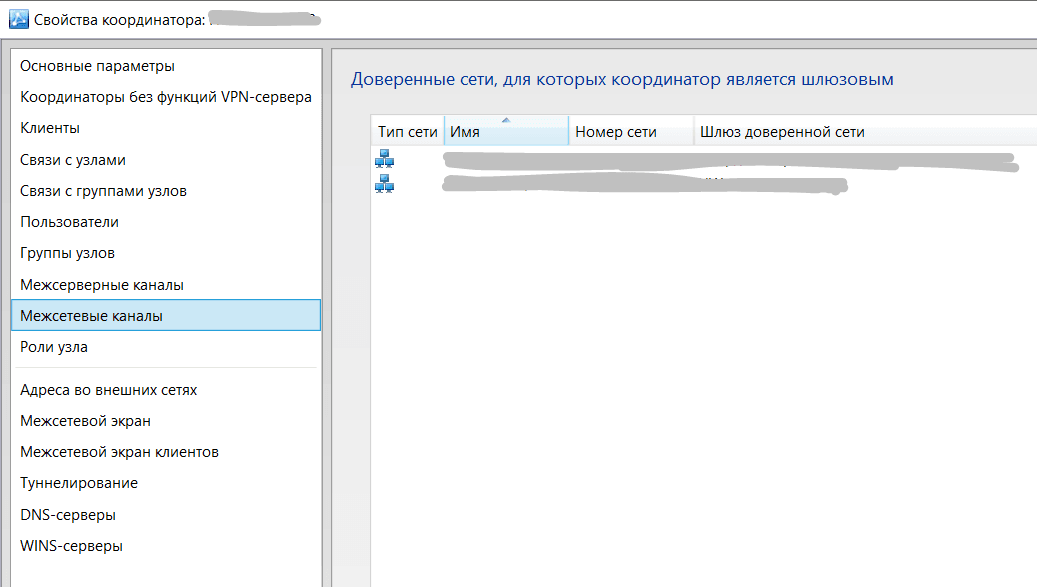Open the 'Туннелирование' section

[x=79, y=483]
